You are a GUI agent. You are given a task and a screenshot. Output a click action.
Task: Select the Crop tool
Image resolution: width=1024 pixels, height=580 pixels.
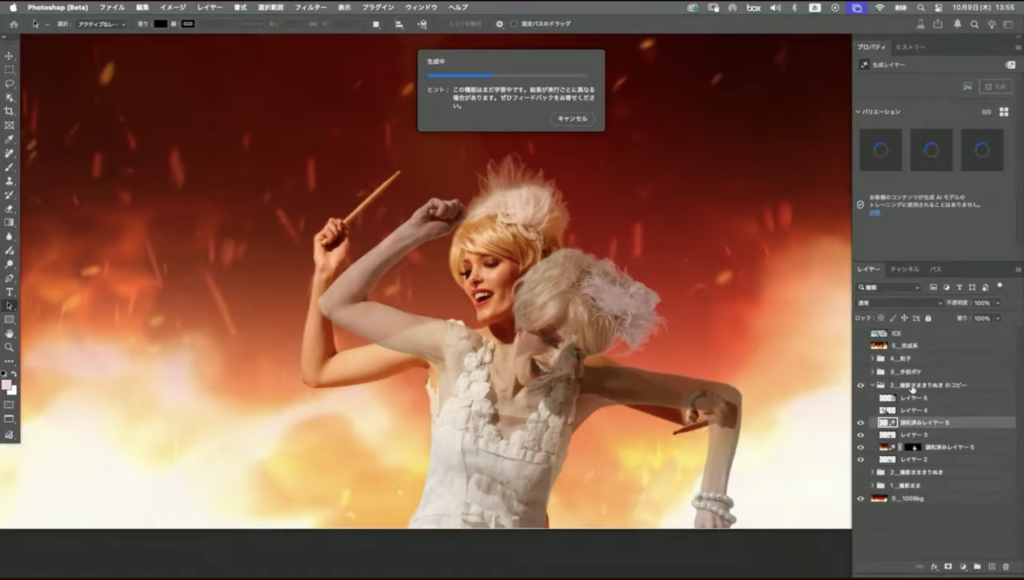coord(9,111)
